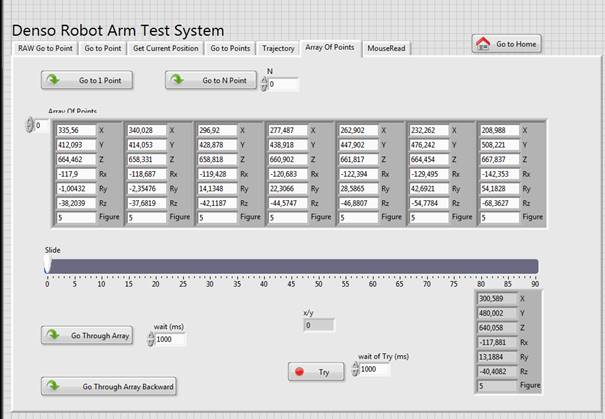This screenshot has width=605, height=419.
Task: Click the N value stepper arrows
Action: click(x=264, y=84)
